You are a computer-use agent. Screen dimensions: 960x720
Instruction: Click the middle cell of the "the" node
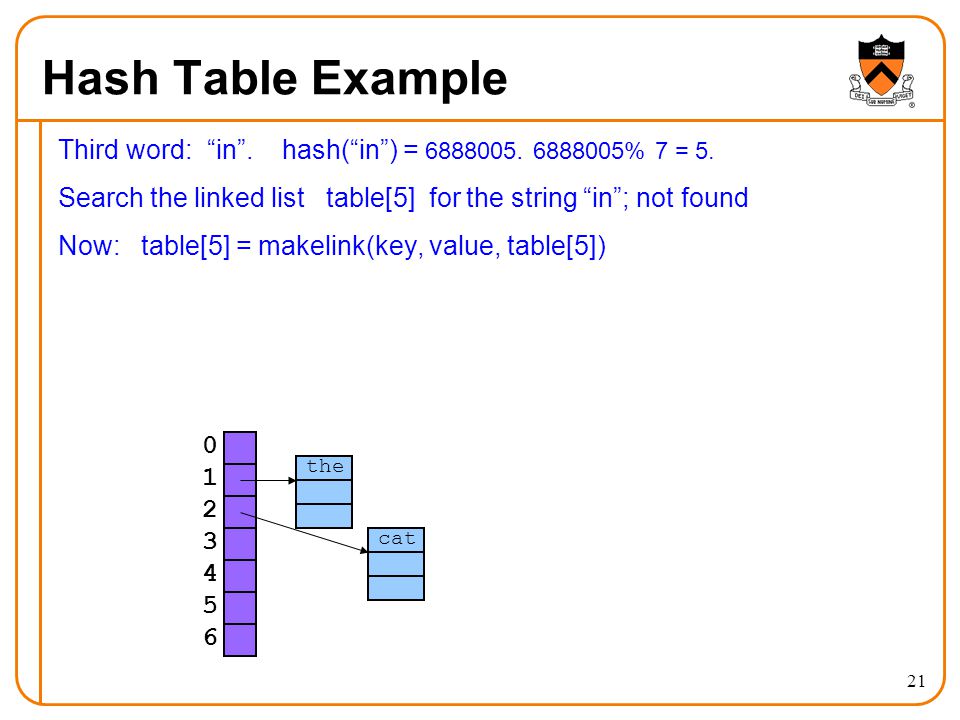tap(324, 492)
